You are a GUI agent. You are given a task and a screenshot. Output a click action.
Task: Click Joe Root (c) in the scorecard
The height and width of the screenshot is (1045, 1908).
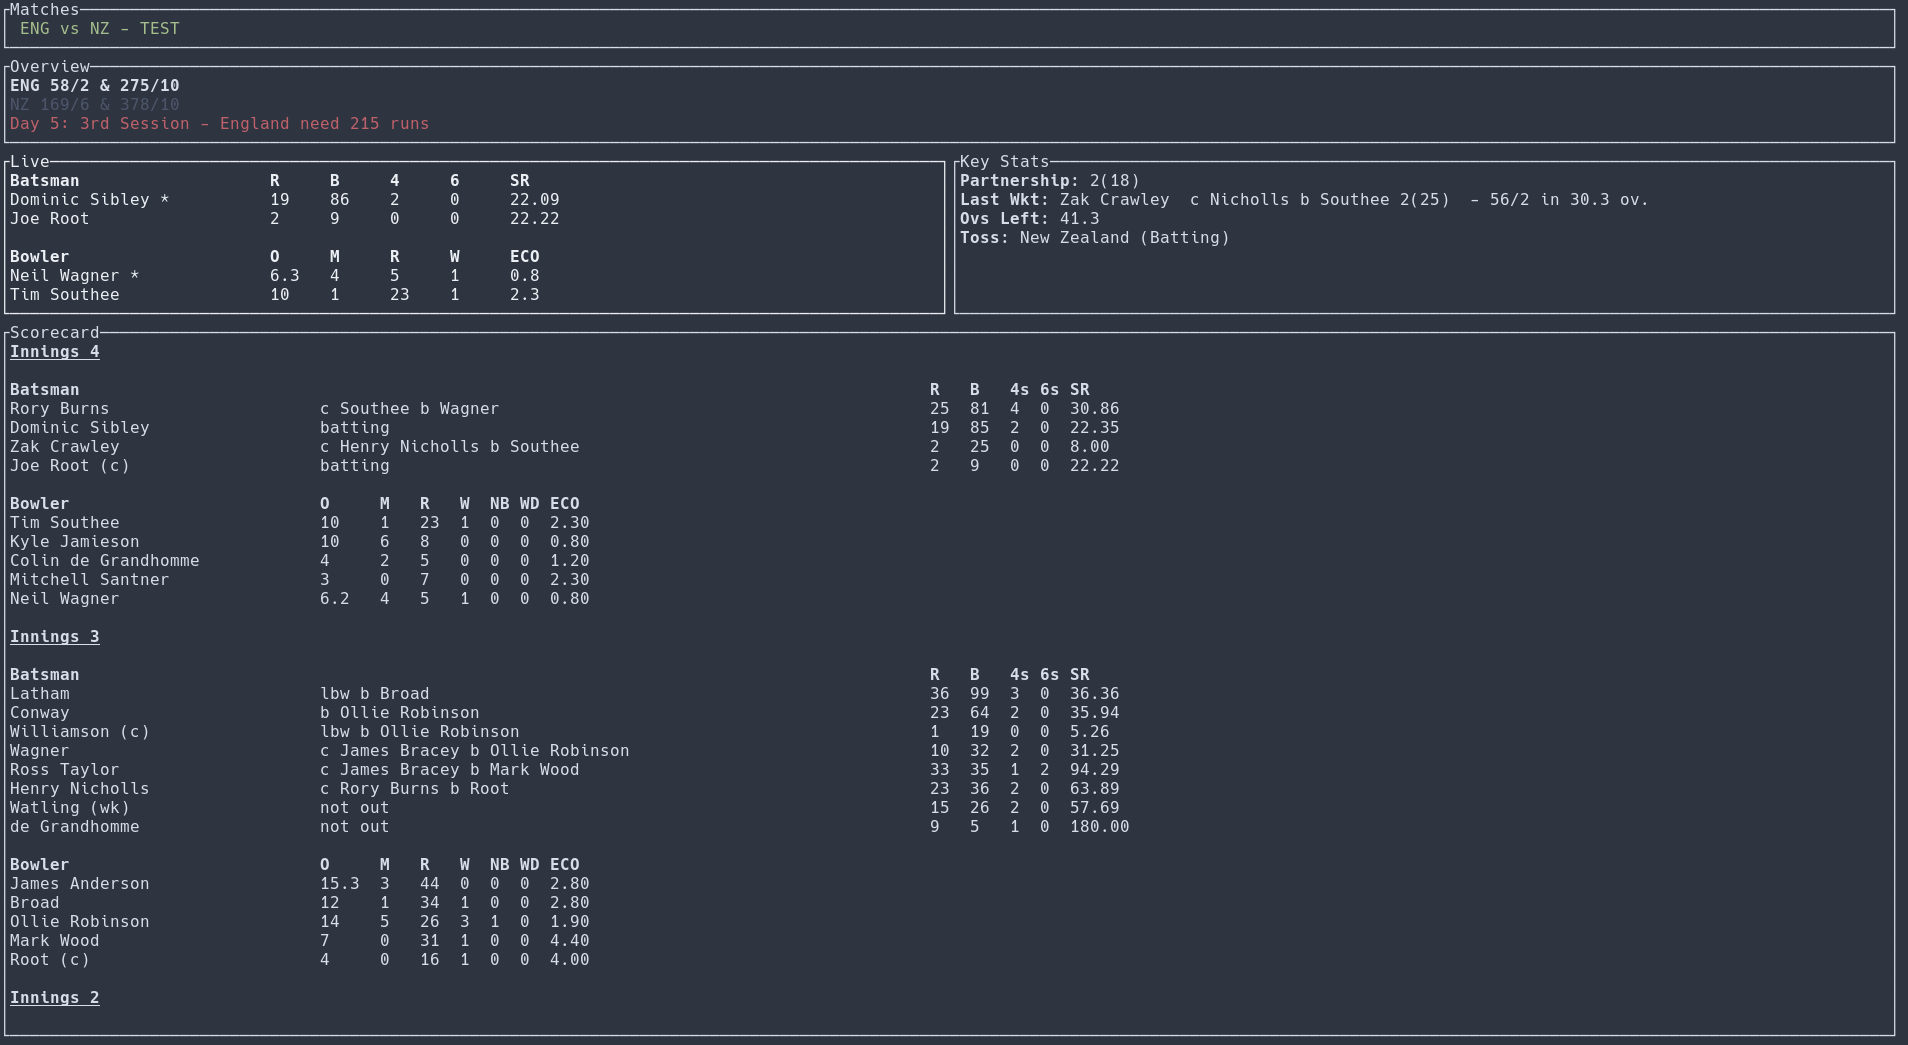(70, 466)
